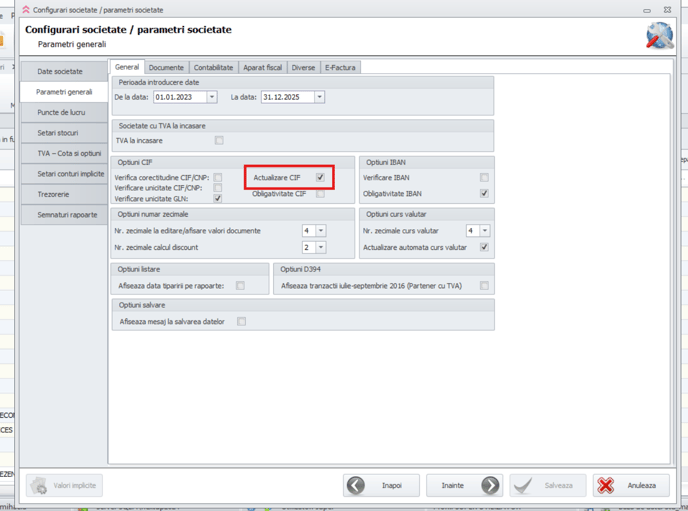Image resolution: width=688 pixels, height=511 pixels.
Task: Click the red X Anuleaza icon
Action: tap(606, 485)
